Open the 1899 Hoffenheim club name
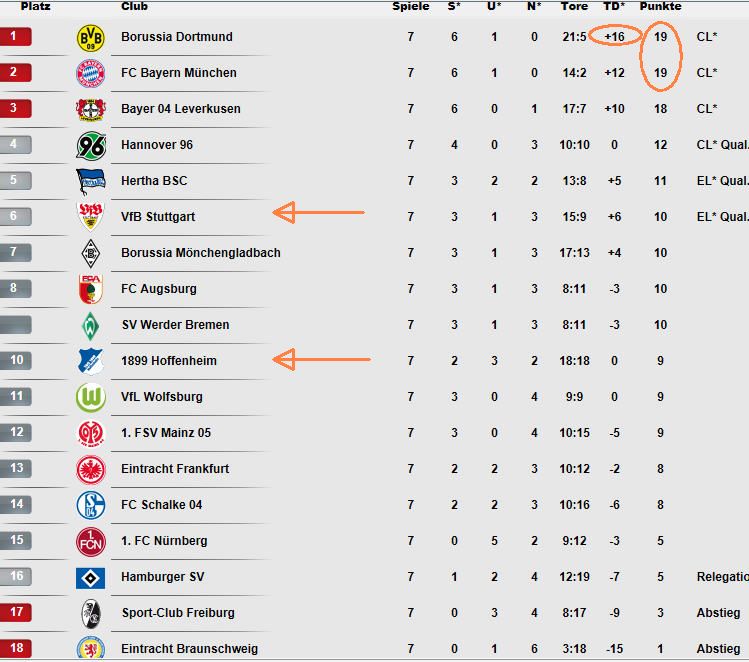749x662 pixels. coord(169,361)
